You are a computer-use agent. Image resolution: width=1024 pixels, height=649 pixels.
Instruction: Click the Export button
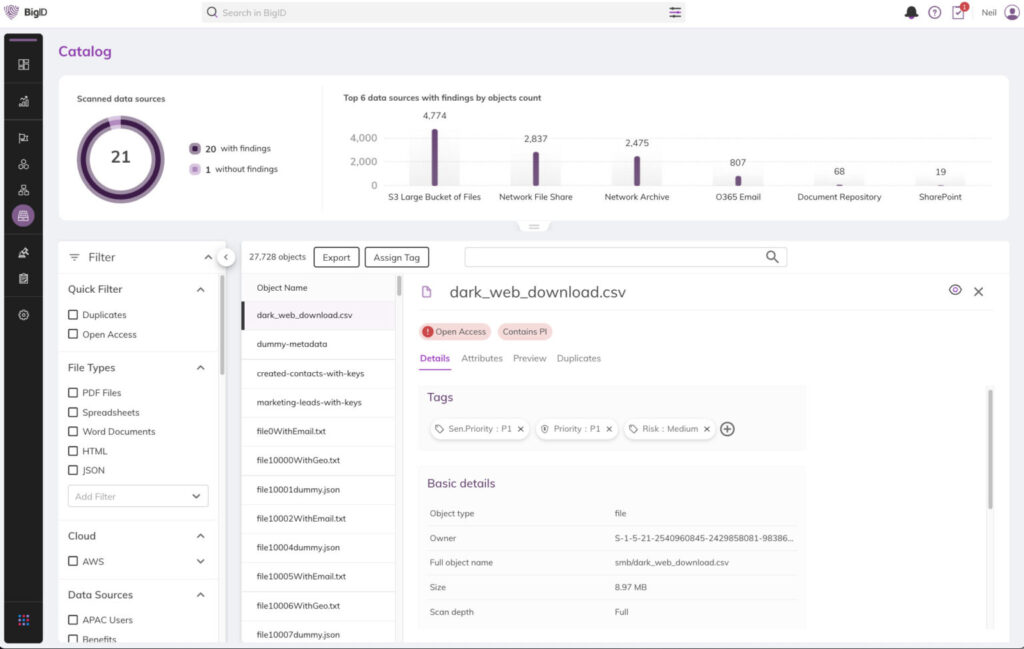coord(336,257)
